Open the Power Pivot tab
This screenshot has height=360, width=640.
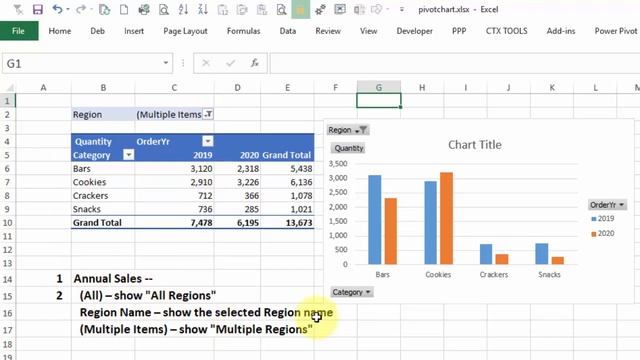pyautogui.click(x=616, y=31)
